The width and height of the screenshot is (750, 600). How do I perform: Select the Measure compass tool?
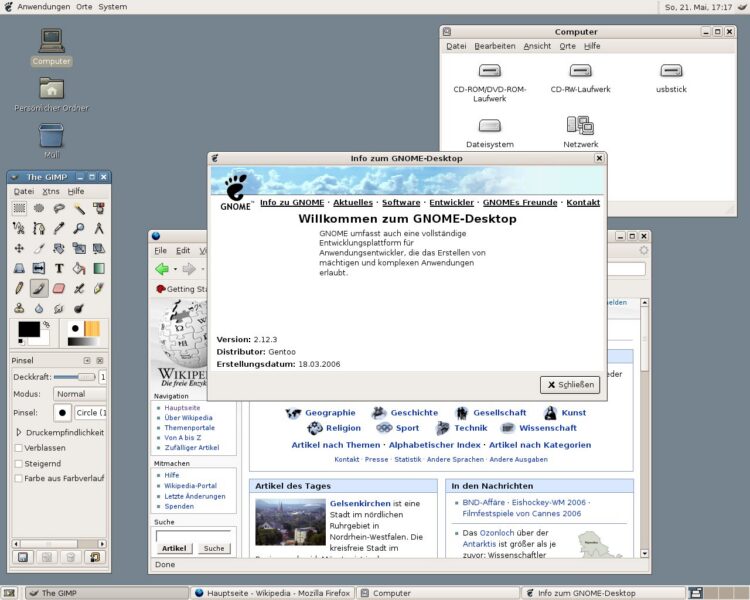point(99,228)
